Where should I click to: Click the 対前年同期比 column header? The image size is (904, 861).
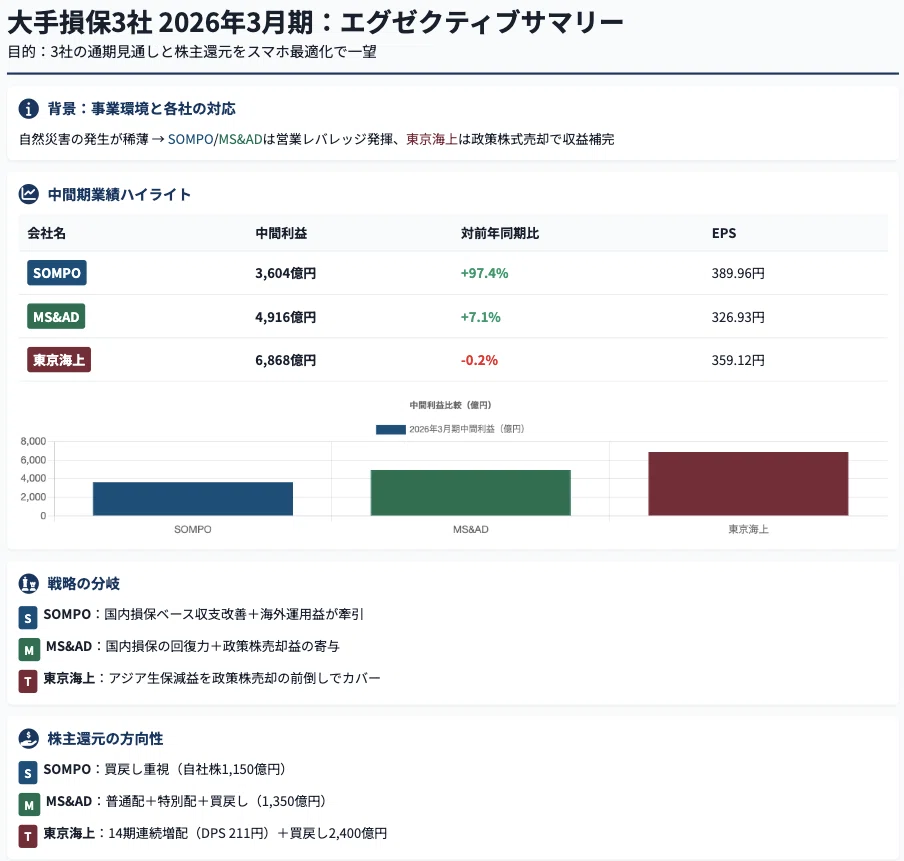click(499, 233)
